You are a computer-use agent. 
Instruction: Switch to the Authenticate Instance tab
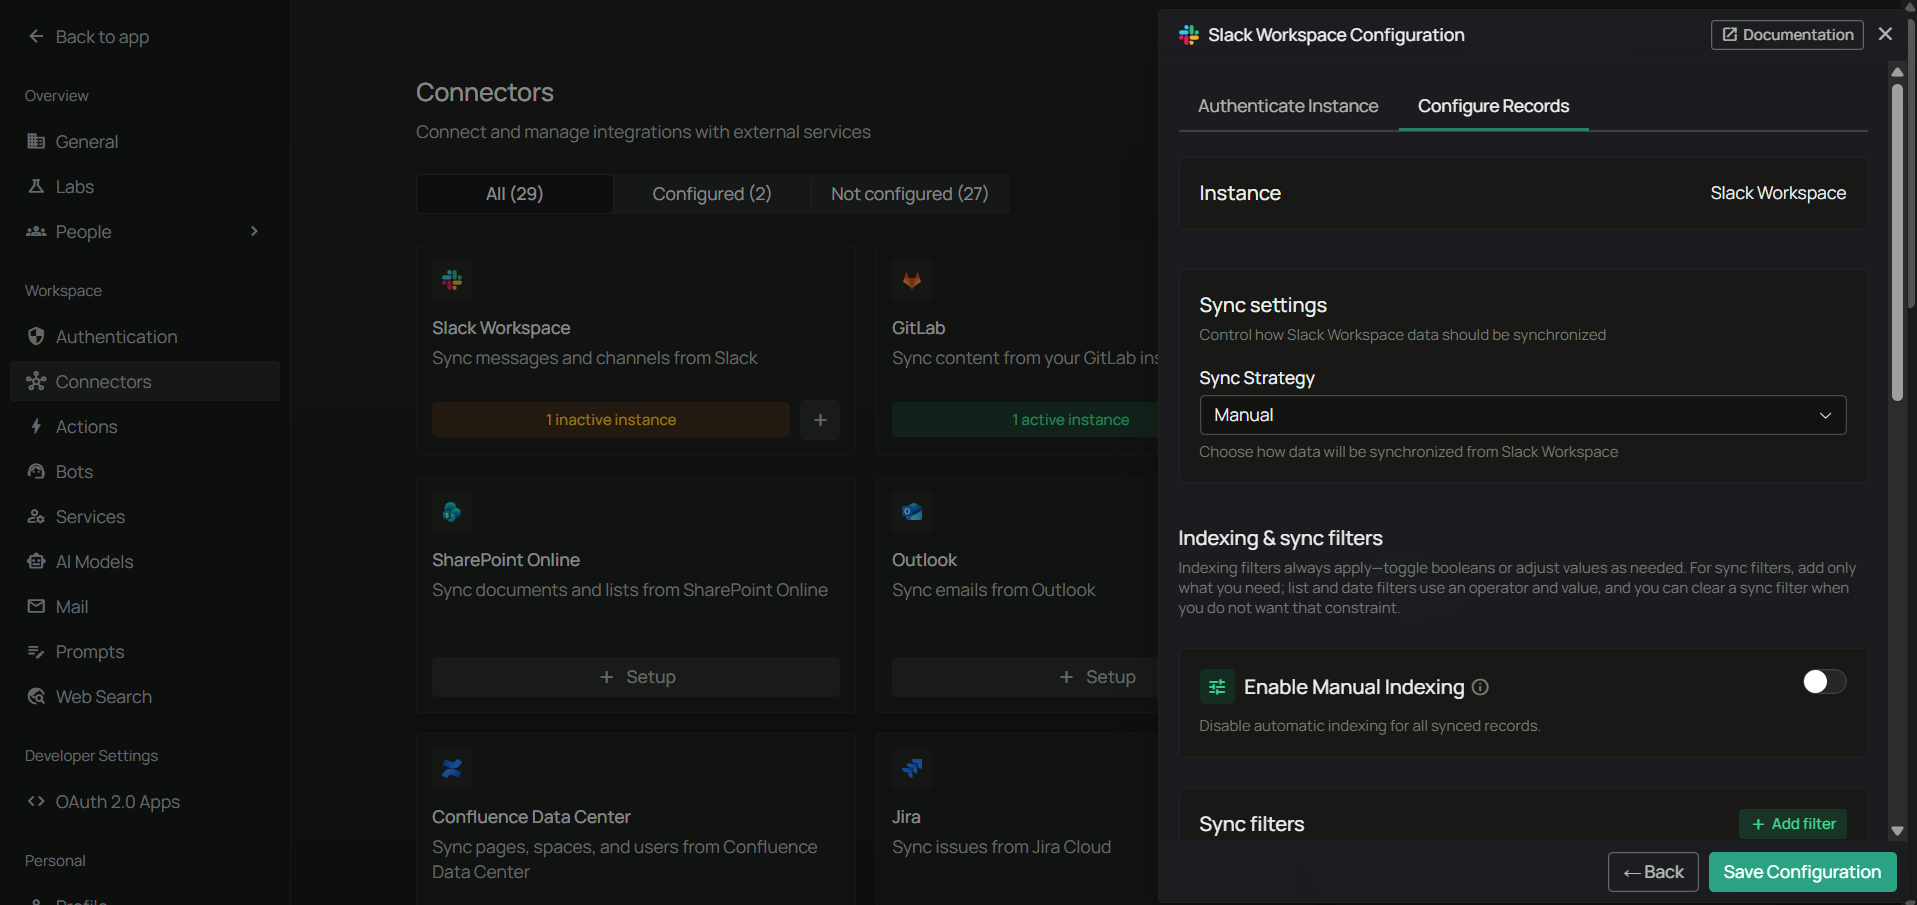[x=1288, y=106]
